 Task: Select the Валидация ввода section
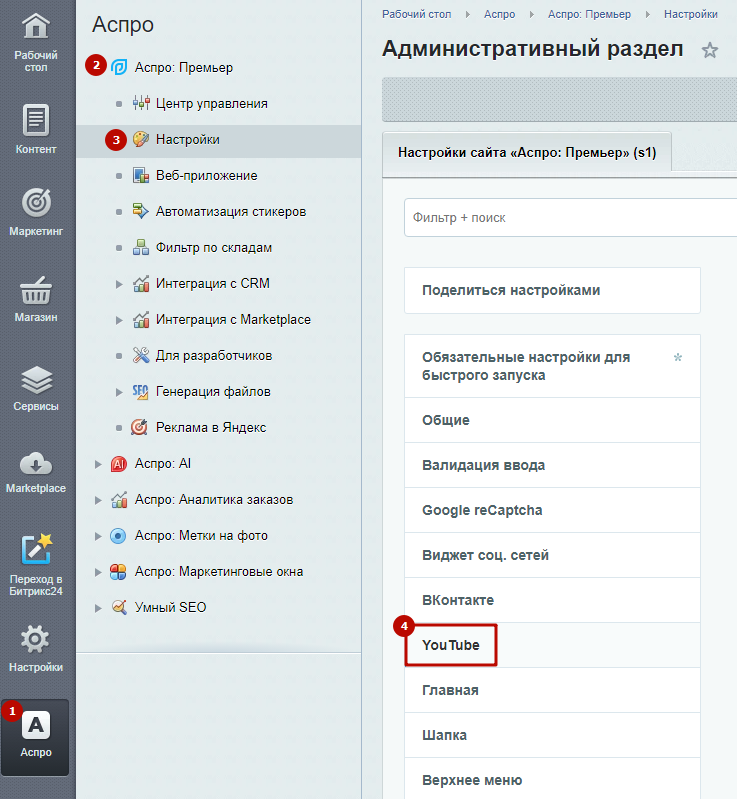point(552,465)
